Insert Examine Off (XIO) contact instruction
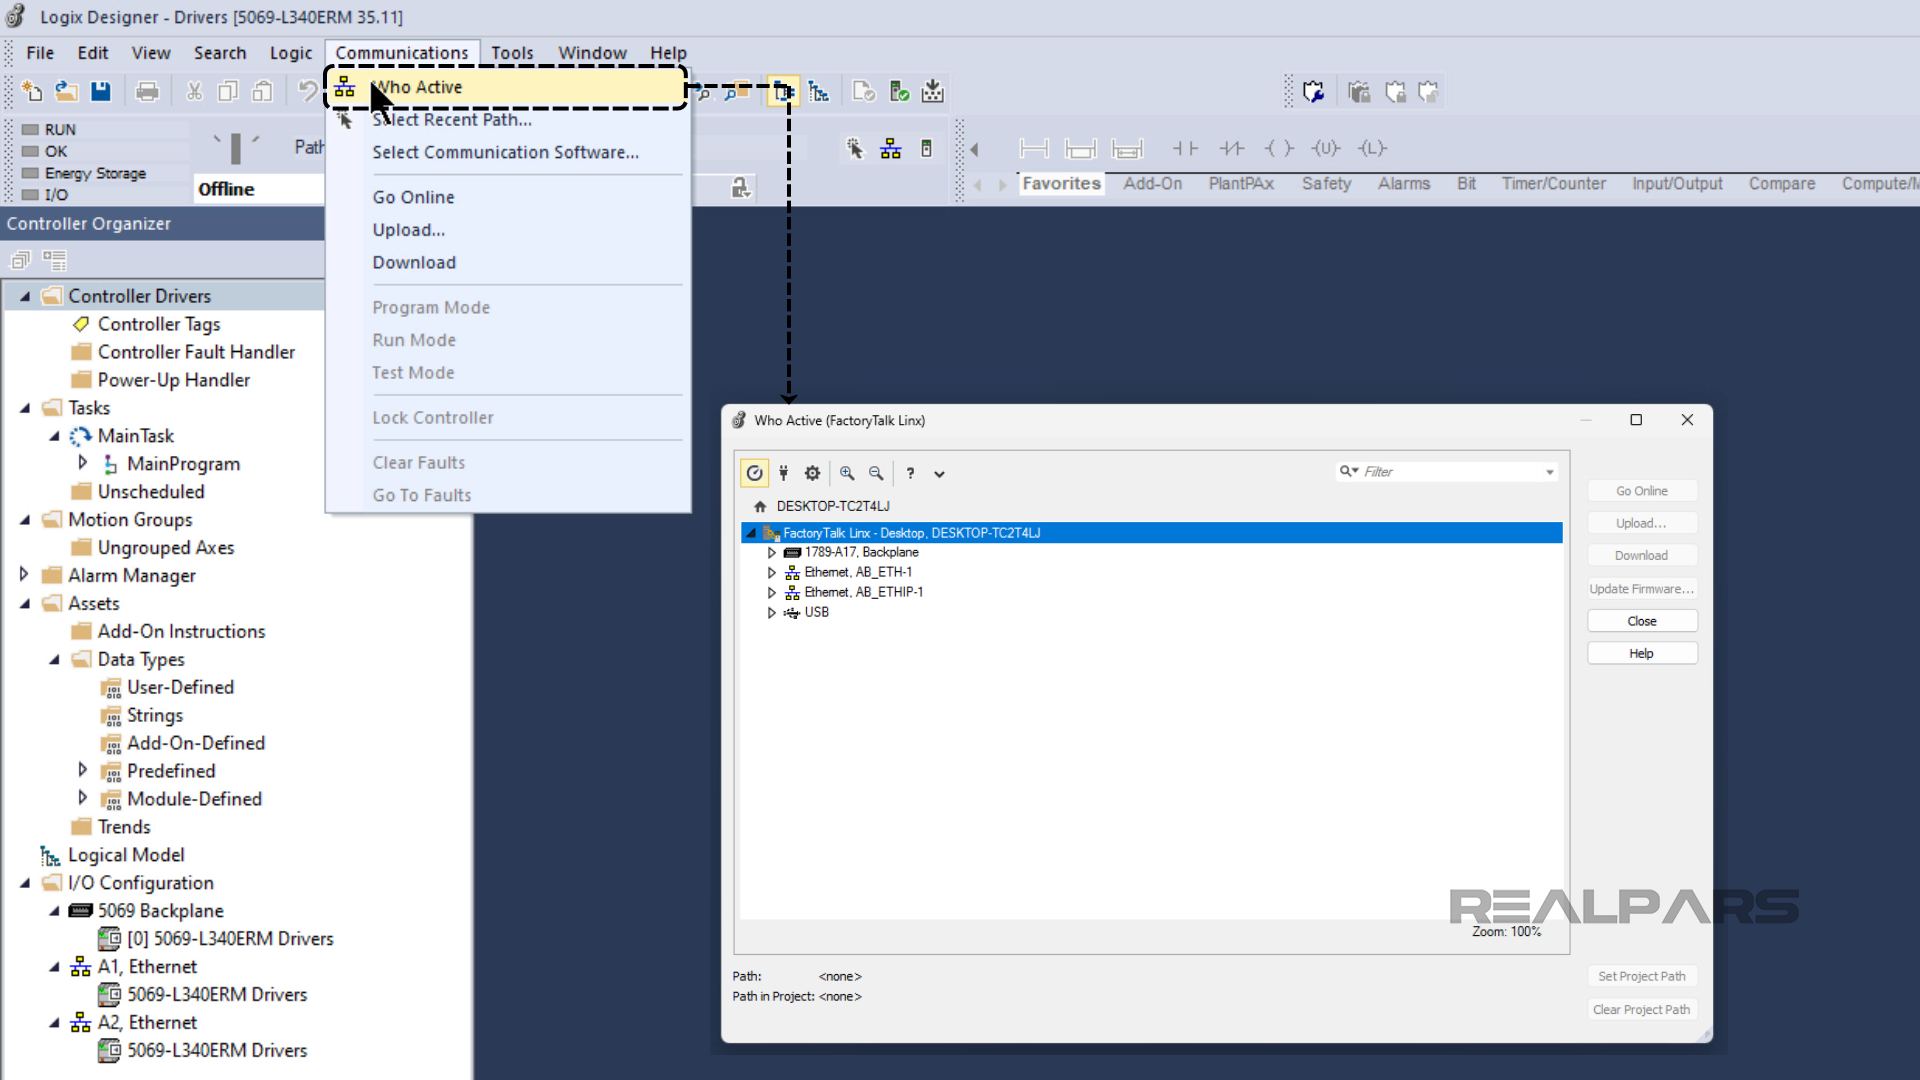The height and width of the screenshot is (1080, 1920). click(x=1232, y=149)
